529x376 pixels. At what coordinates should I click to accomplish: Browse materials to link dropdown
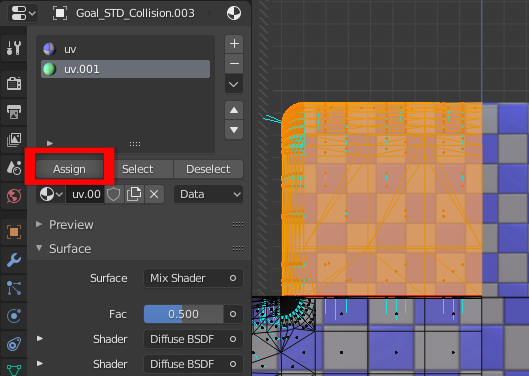point(51,194)
